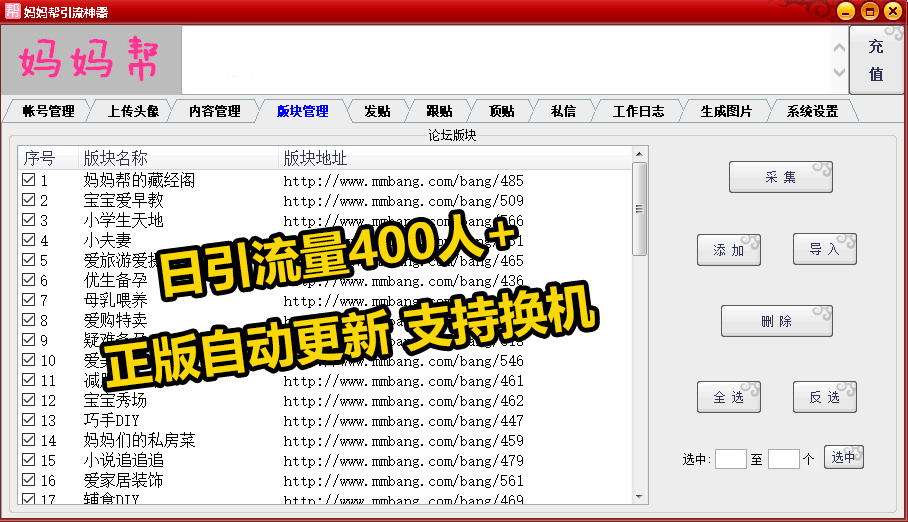Open the 生成图片 tab

pyautogui.click(x=726, y=111)
